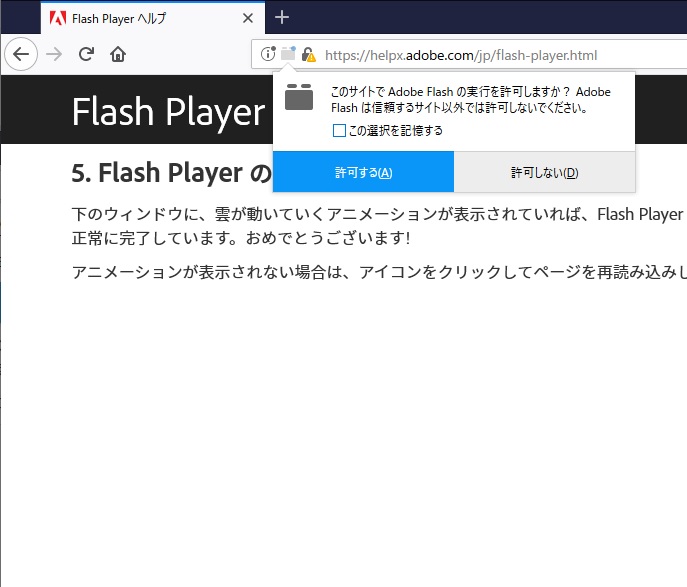The height and width of the screenshot is (587, 687).
Task: Click the padlock security warning icon
Action: [308, 55]
